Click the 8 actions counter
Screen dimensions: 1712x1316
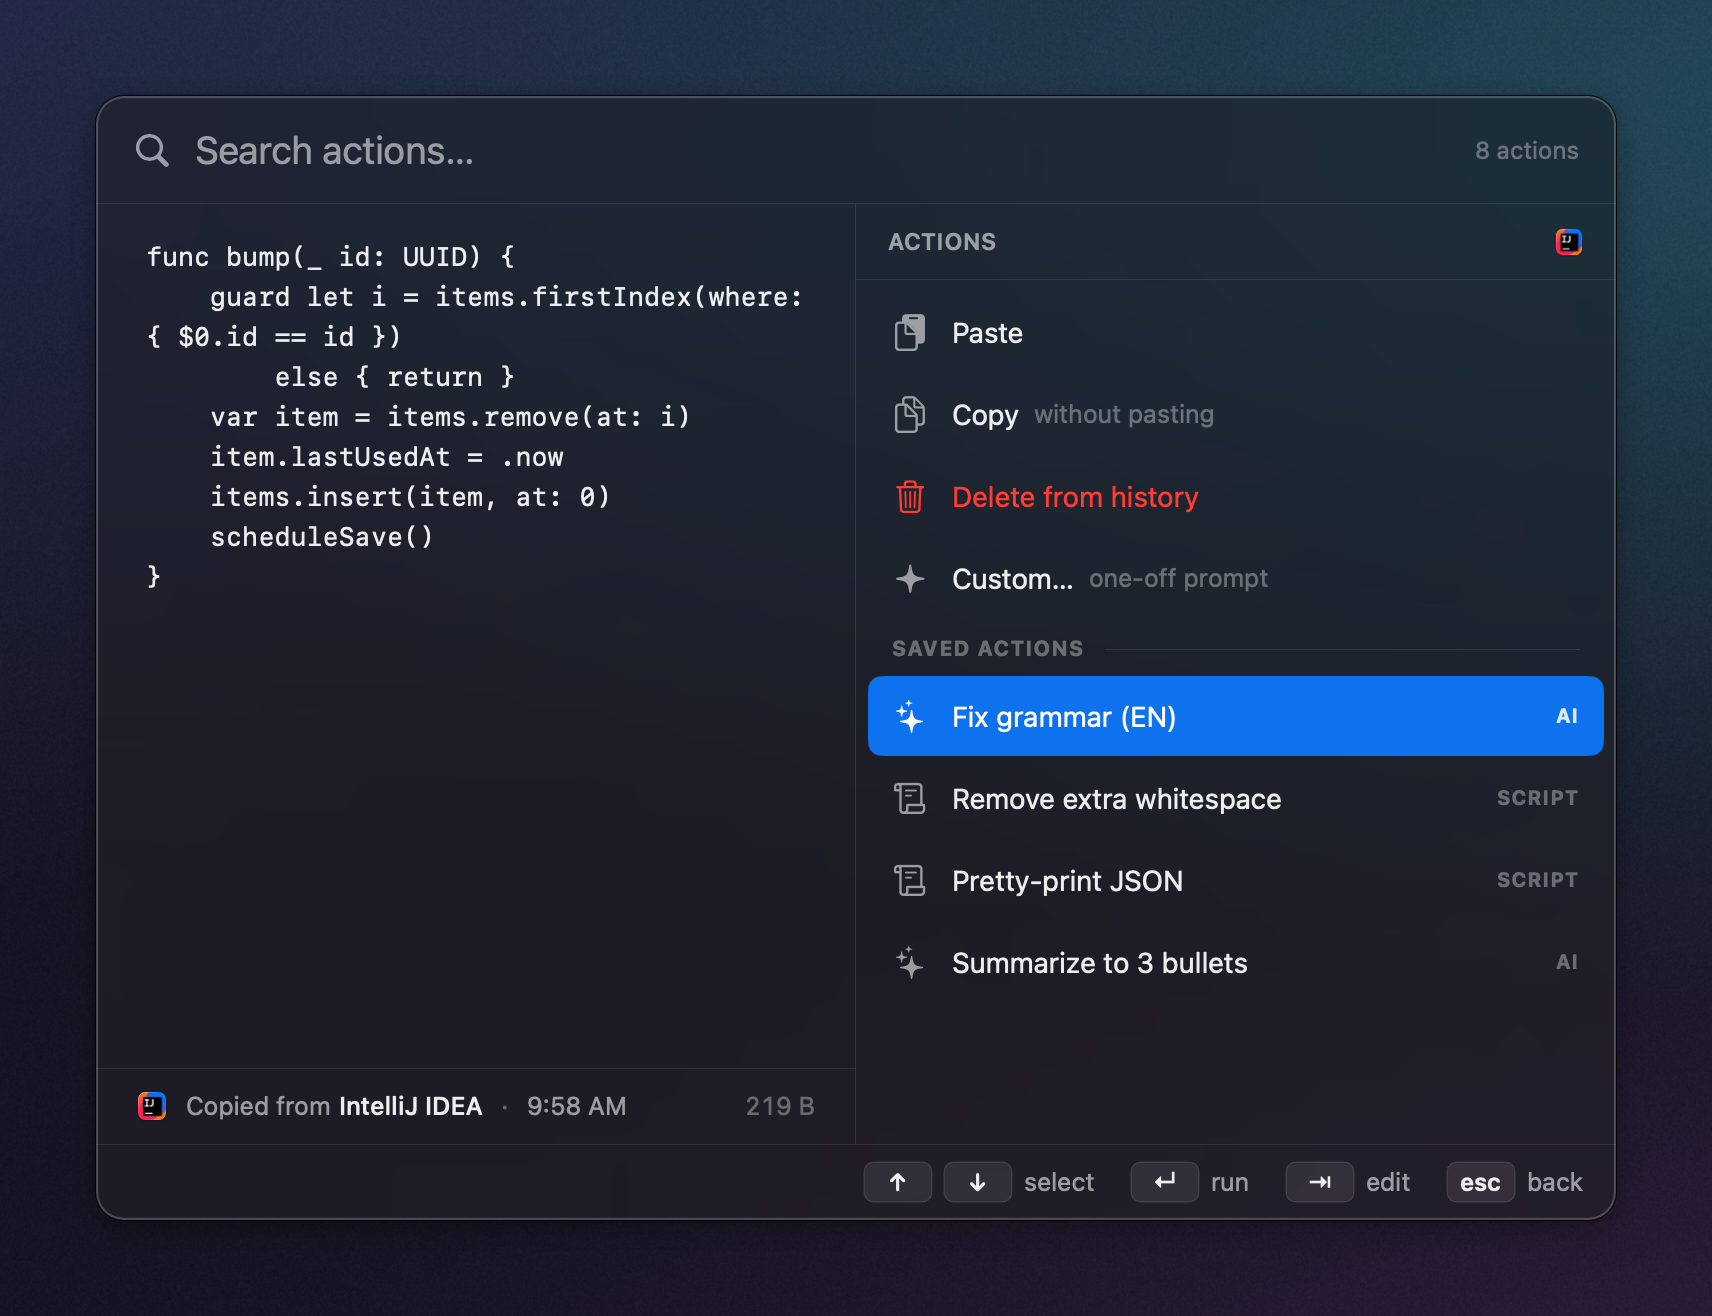[x=1527, y=151]
